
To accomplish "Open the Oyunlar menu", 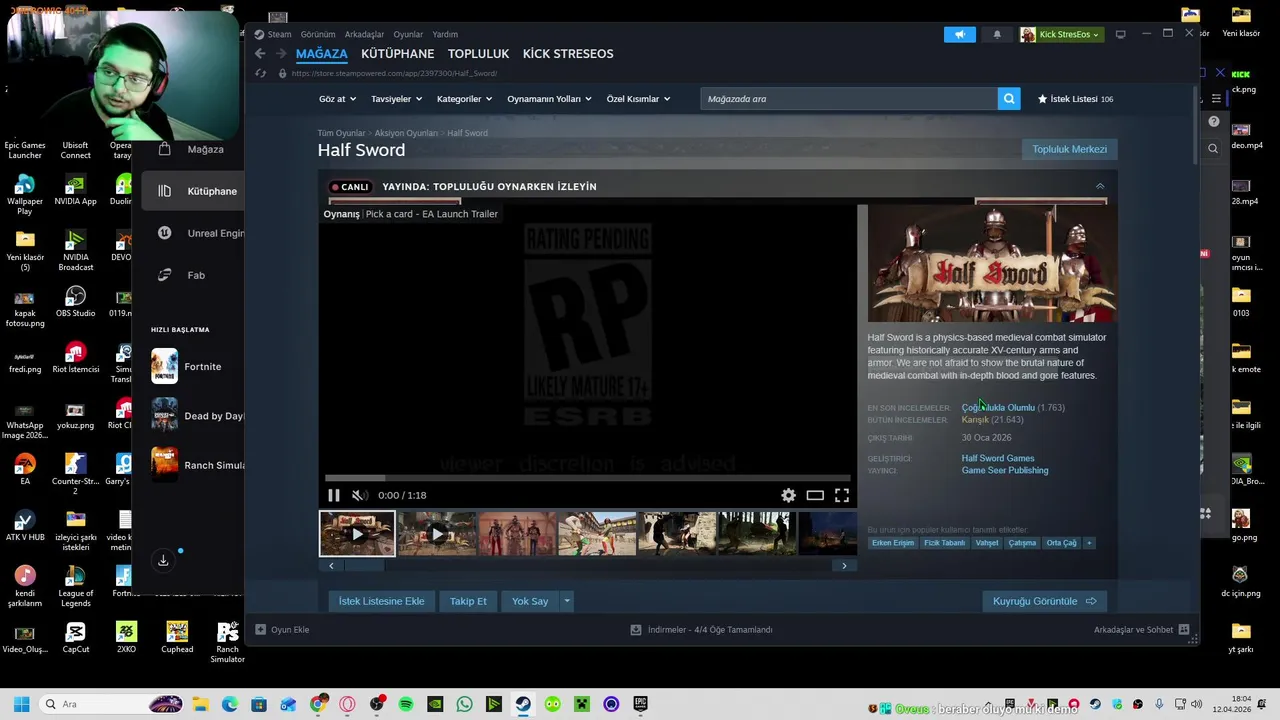I will pyautogui.click(x=408, y=34).
